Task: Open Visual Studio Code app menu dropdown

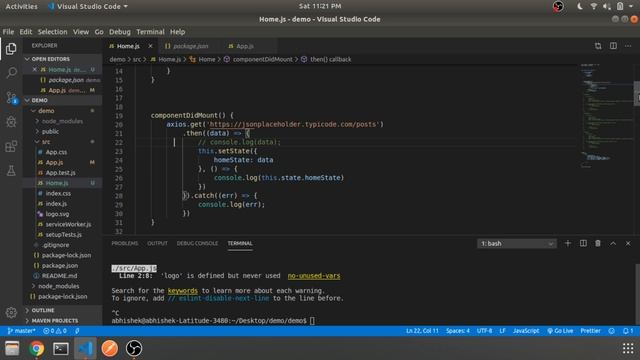Action: click(88, 6)
